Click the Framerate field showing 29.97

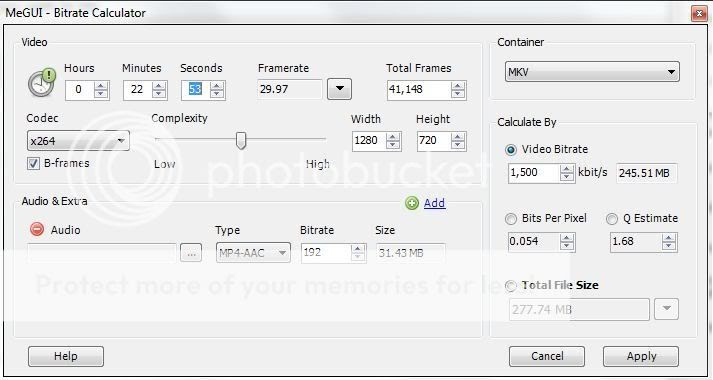click(290, 89)
